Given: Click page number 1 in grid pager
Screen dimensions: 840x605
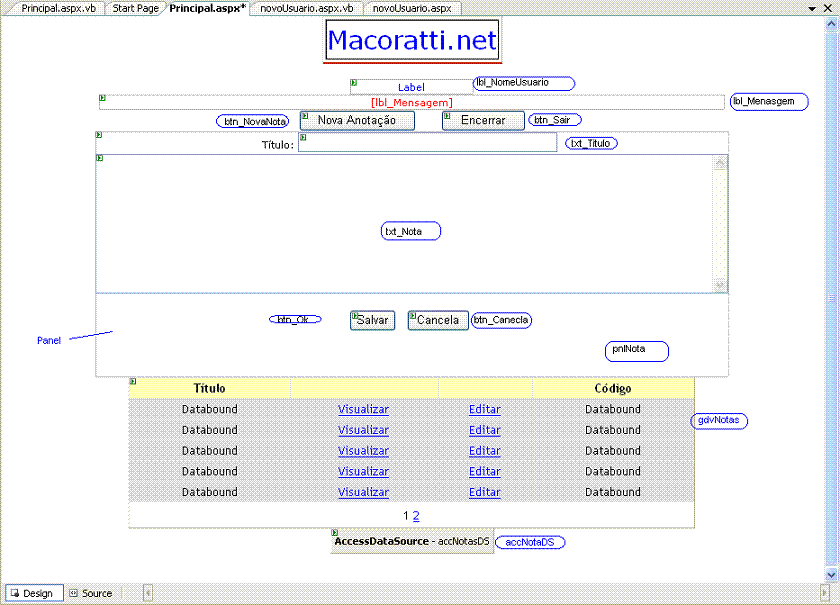Looking at the screenshot, I should pyautogui.click(x=406, y=516).
